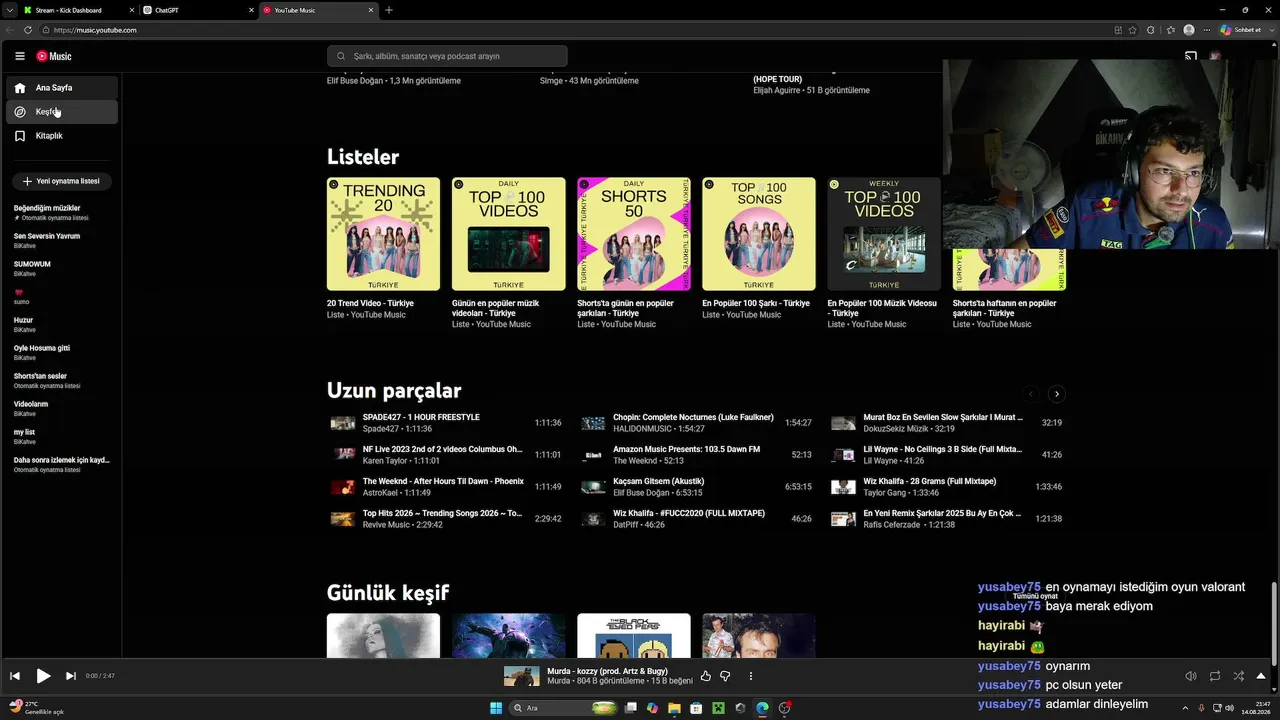Create a new playlist with Yeni oynatma listesi

click(61, 181)
